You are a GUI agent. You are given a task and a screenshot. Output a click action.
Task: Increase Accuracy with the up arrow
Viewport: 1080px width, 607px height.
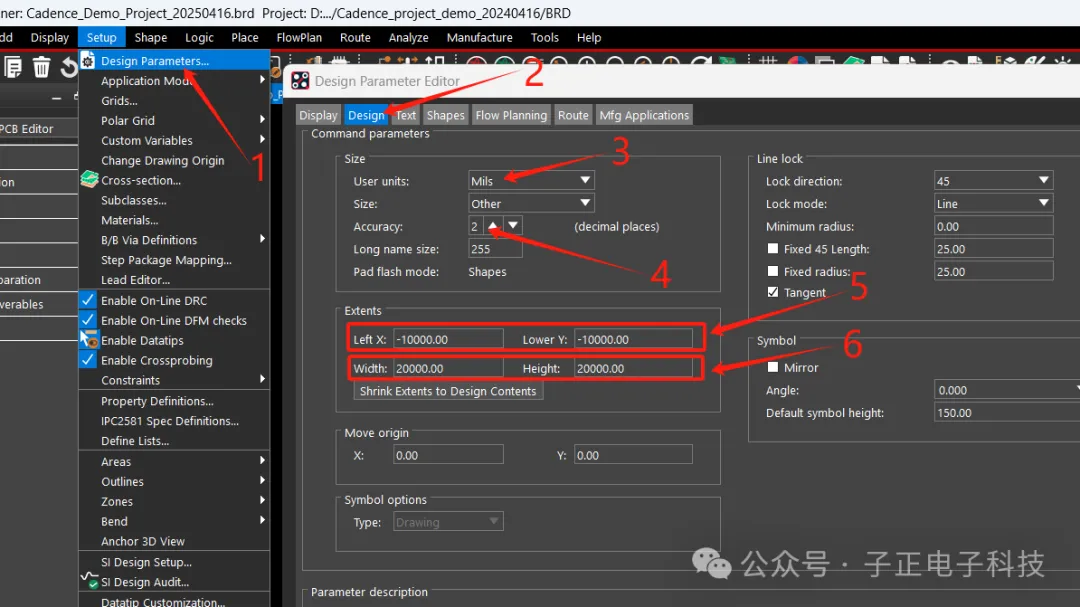(x=492, y=225)
